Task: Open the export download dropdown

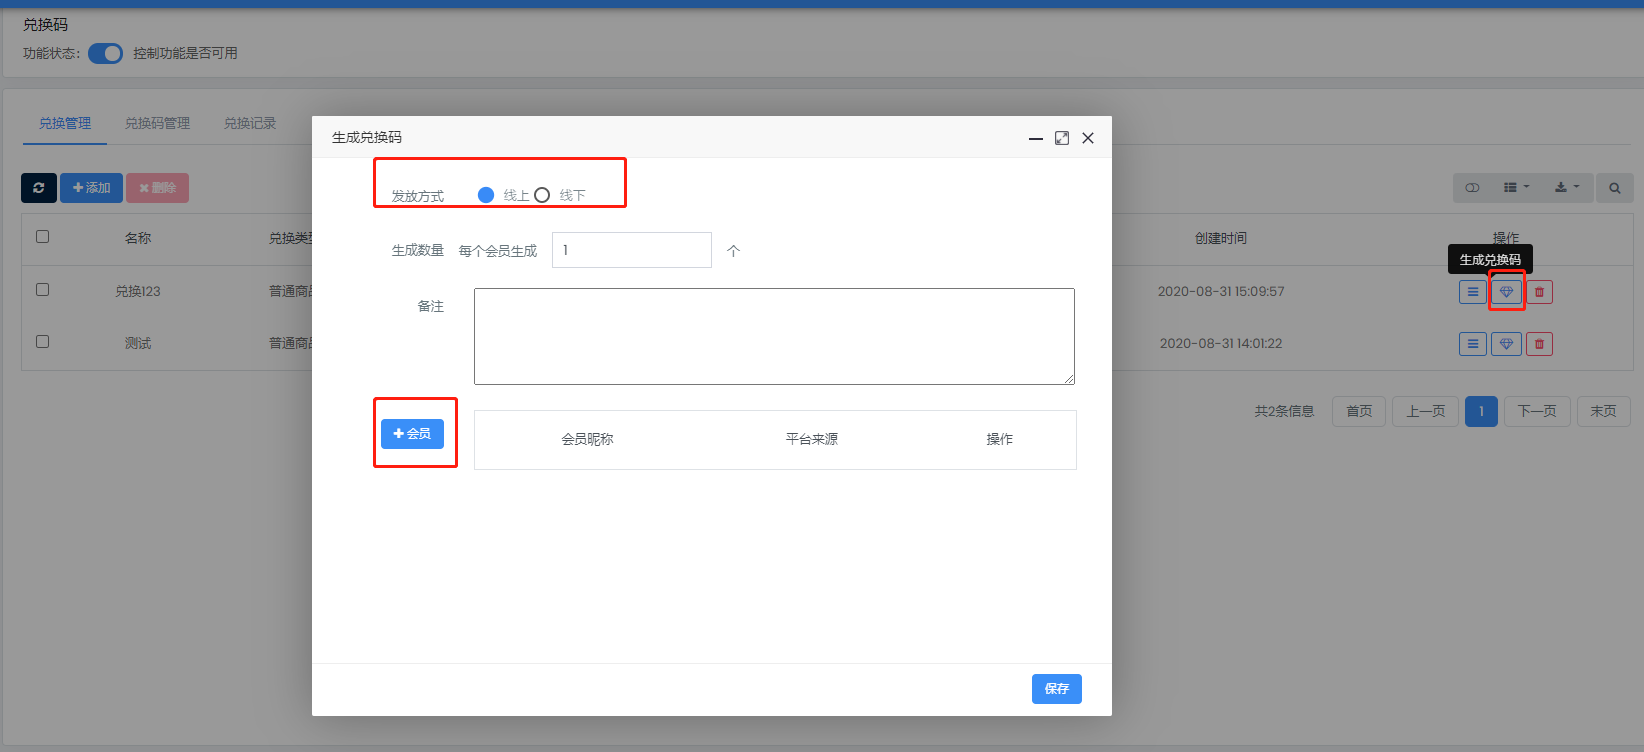Action: (1567, 188)
